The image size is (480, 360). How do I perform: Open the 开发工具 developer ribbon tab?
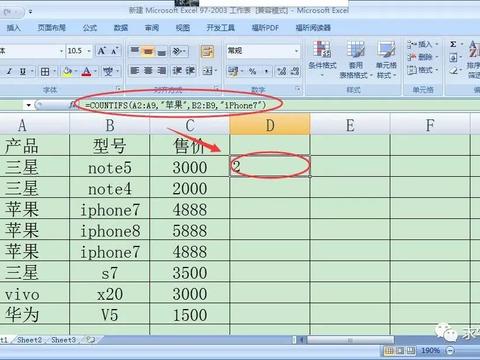tap(221, 28)
